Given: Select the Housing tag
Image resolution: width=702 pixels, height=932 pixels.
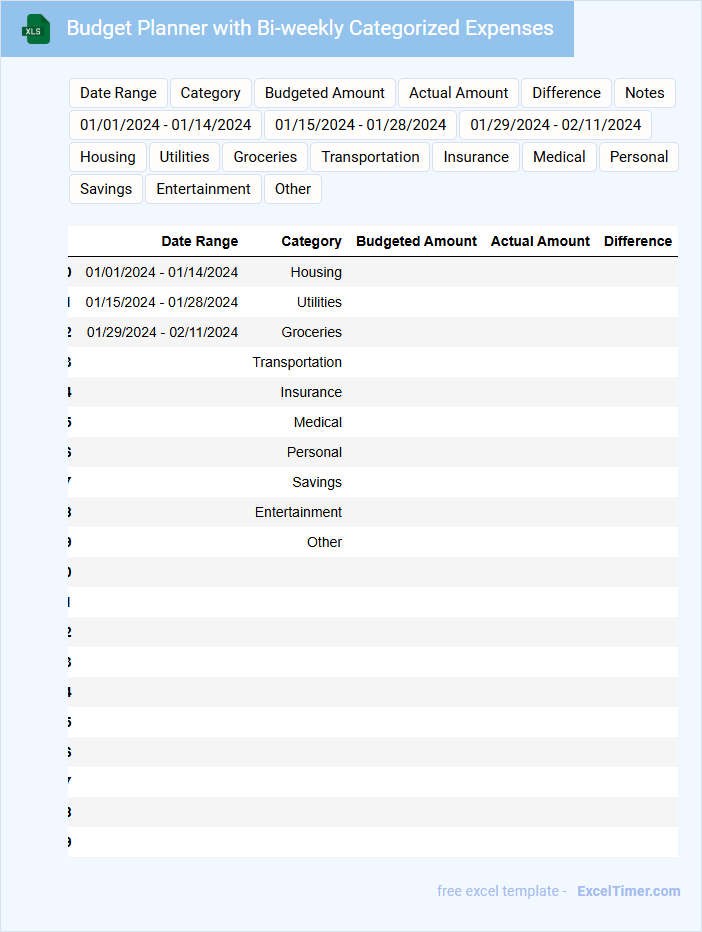Looking at the screenshot, I should [108, 157].
